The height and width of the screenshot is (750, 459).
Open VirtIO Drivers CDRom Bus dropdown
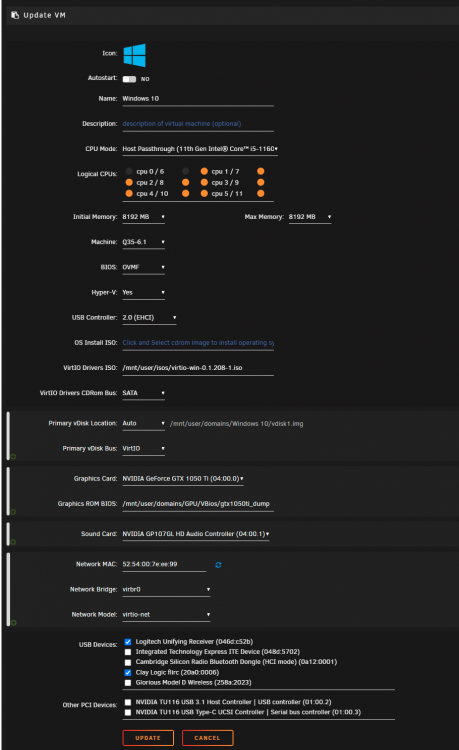point(143,393)
